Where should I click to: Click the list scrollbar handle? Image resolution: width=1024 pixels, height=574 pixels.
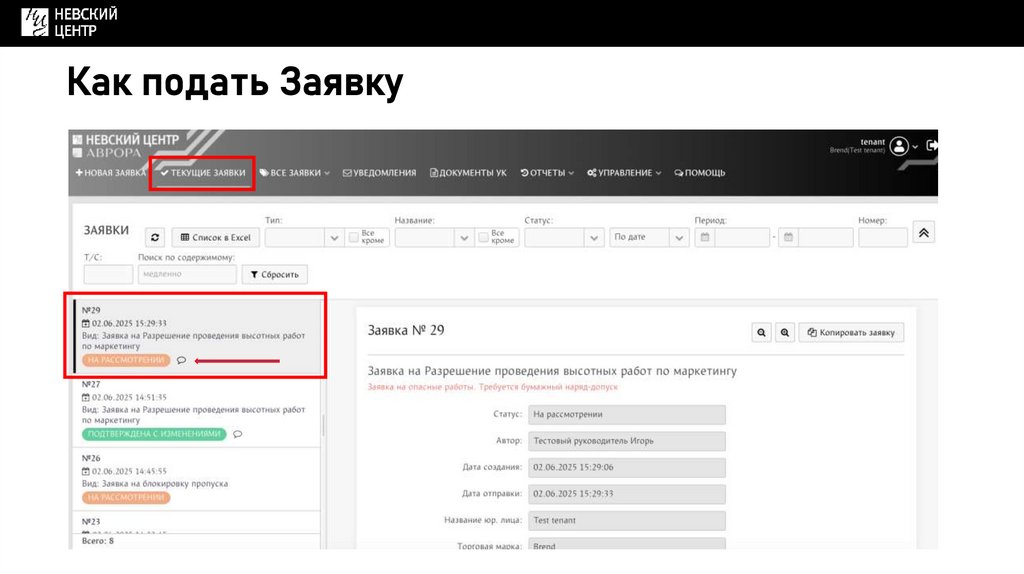tap(323, 426)
